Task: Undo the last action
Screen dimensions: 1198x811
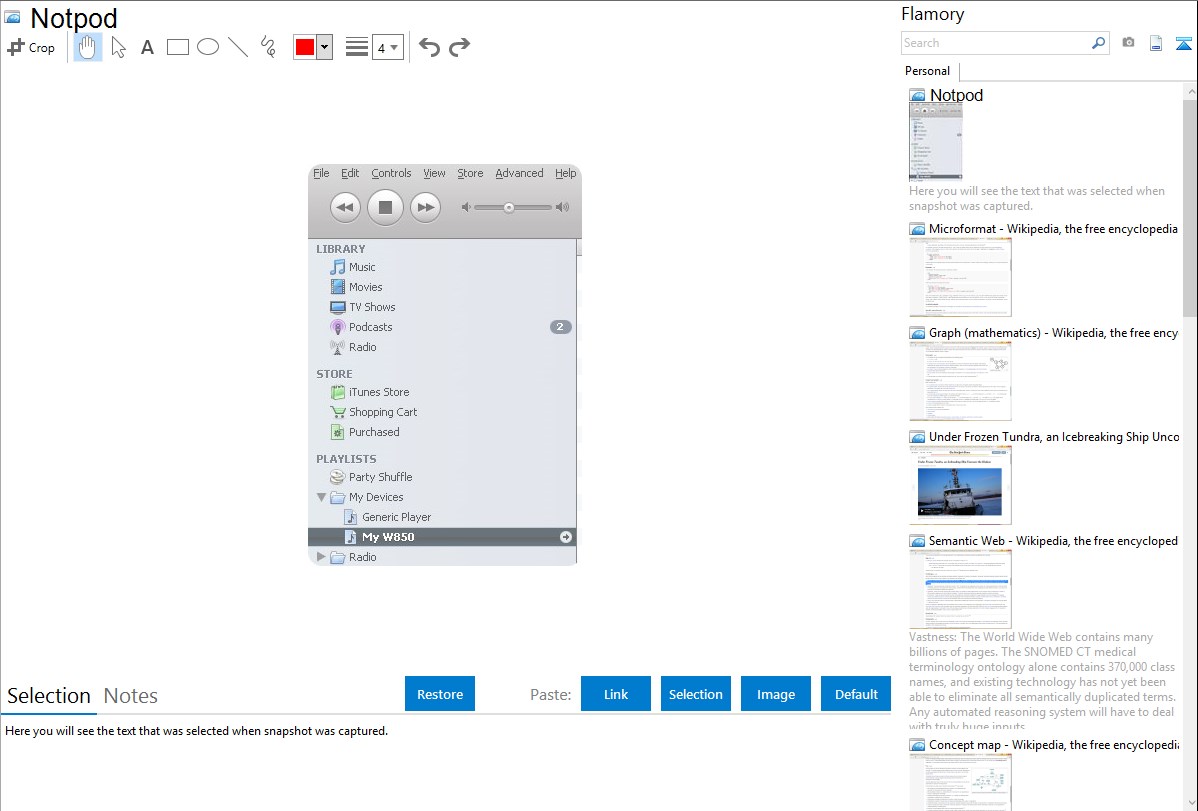Action: point(429,47)
